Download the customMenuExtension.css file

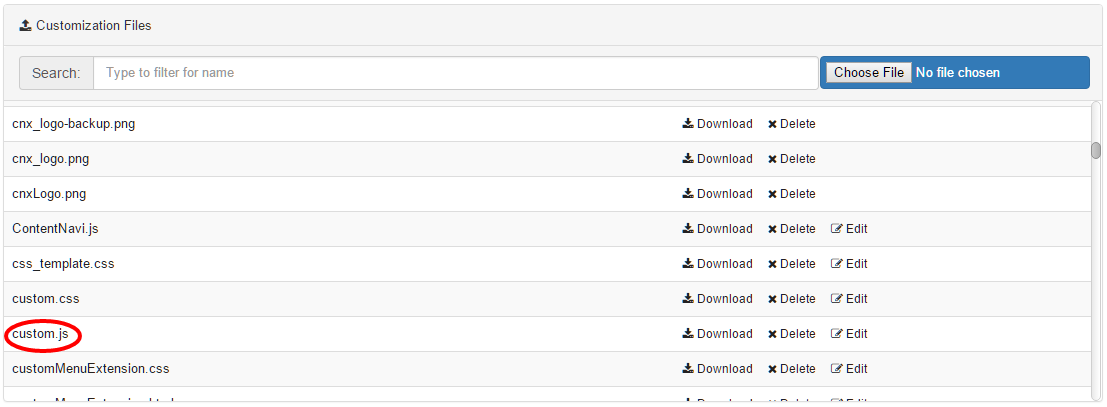tap(717, 369)
